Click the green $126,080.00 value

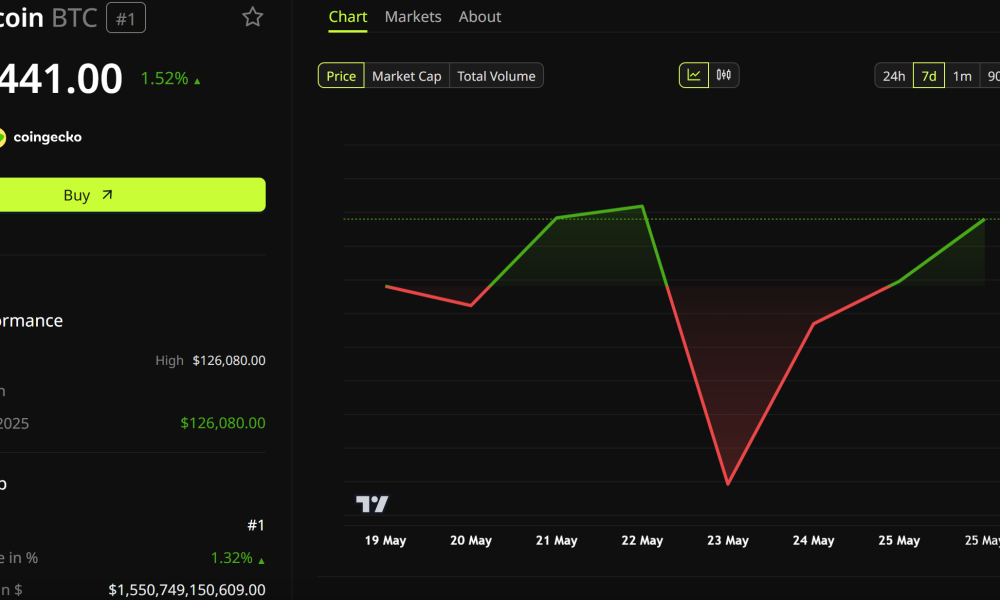pos(223,423)
